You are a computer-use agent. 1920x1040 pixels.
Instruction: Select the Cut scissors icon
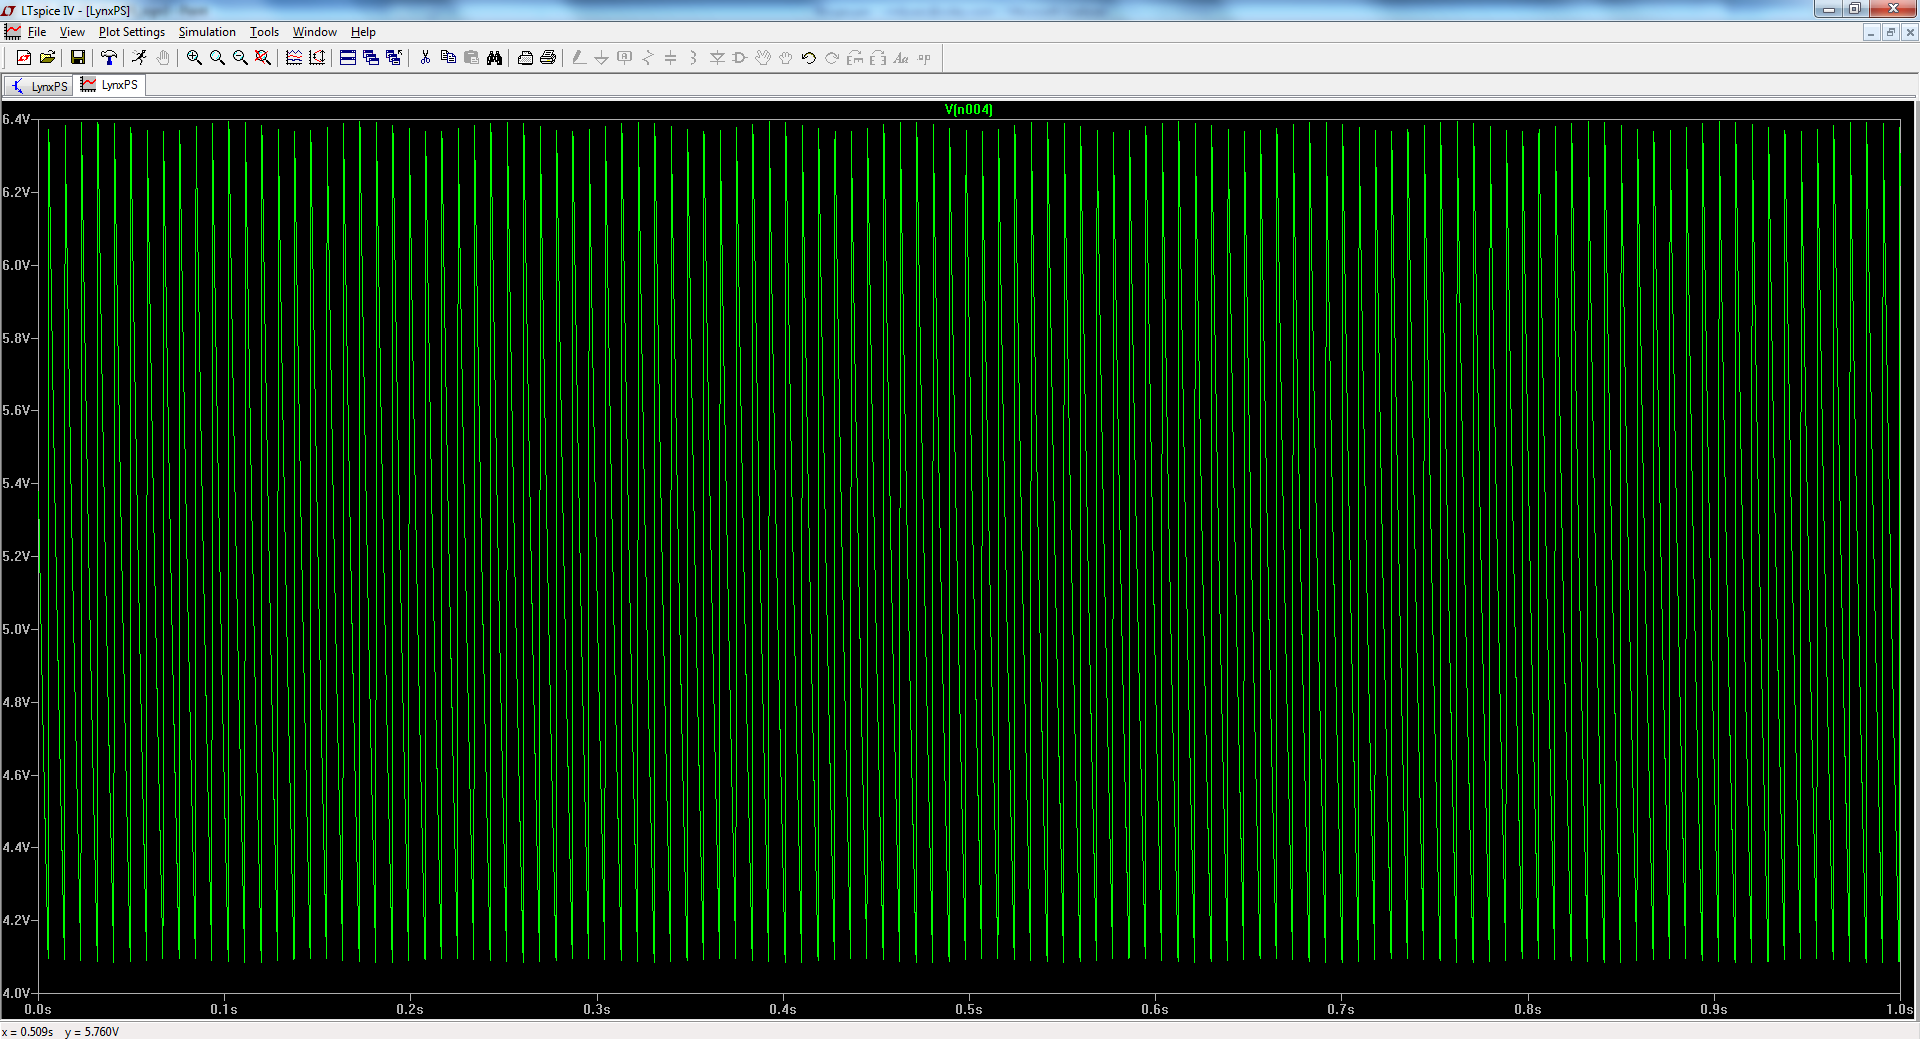(425, 58)
